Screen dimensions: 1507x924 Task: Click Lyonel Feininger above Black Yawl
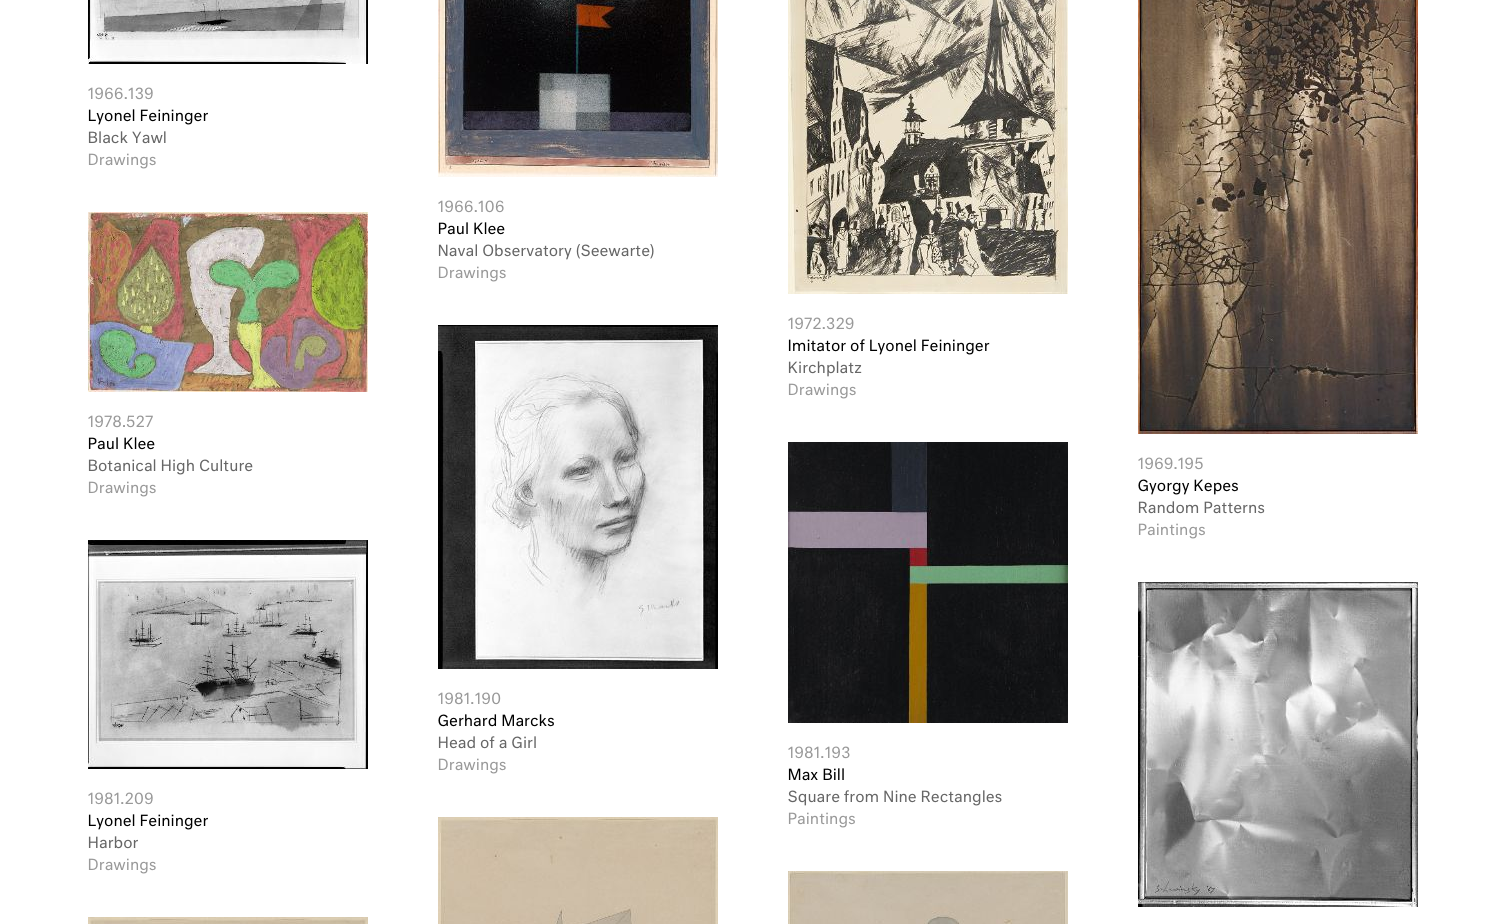click(147, 116)
